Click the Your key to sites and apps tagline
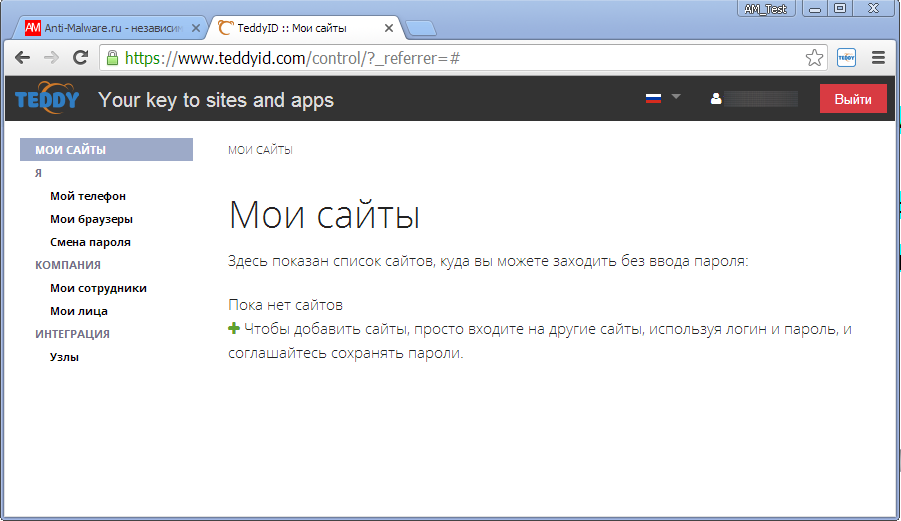901x521 pixels. (x=216, y=100)
